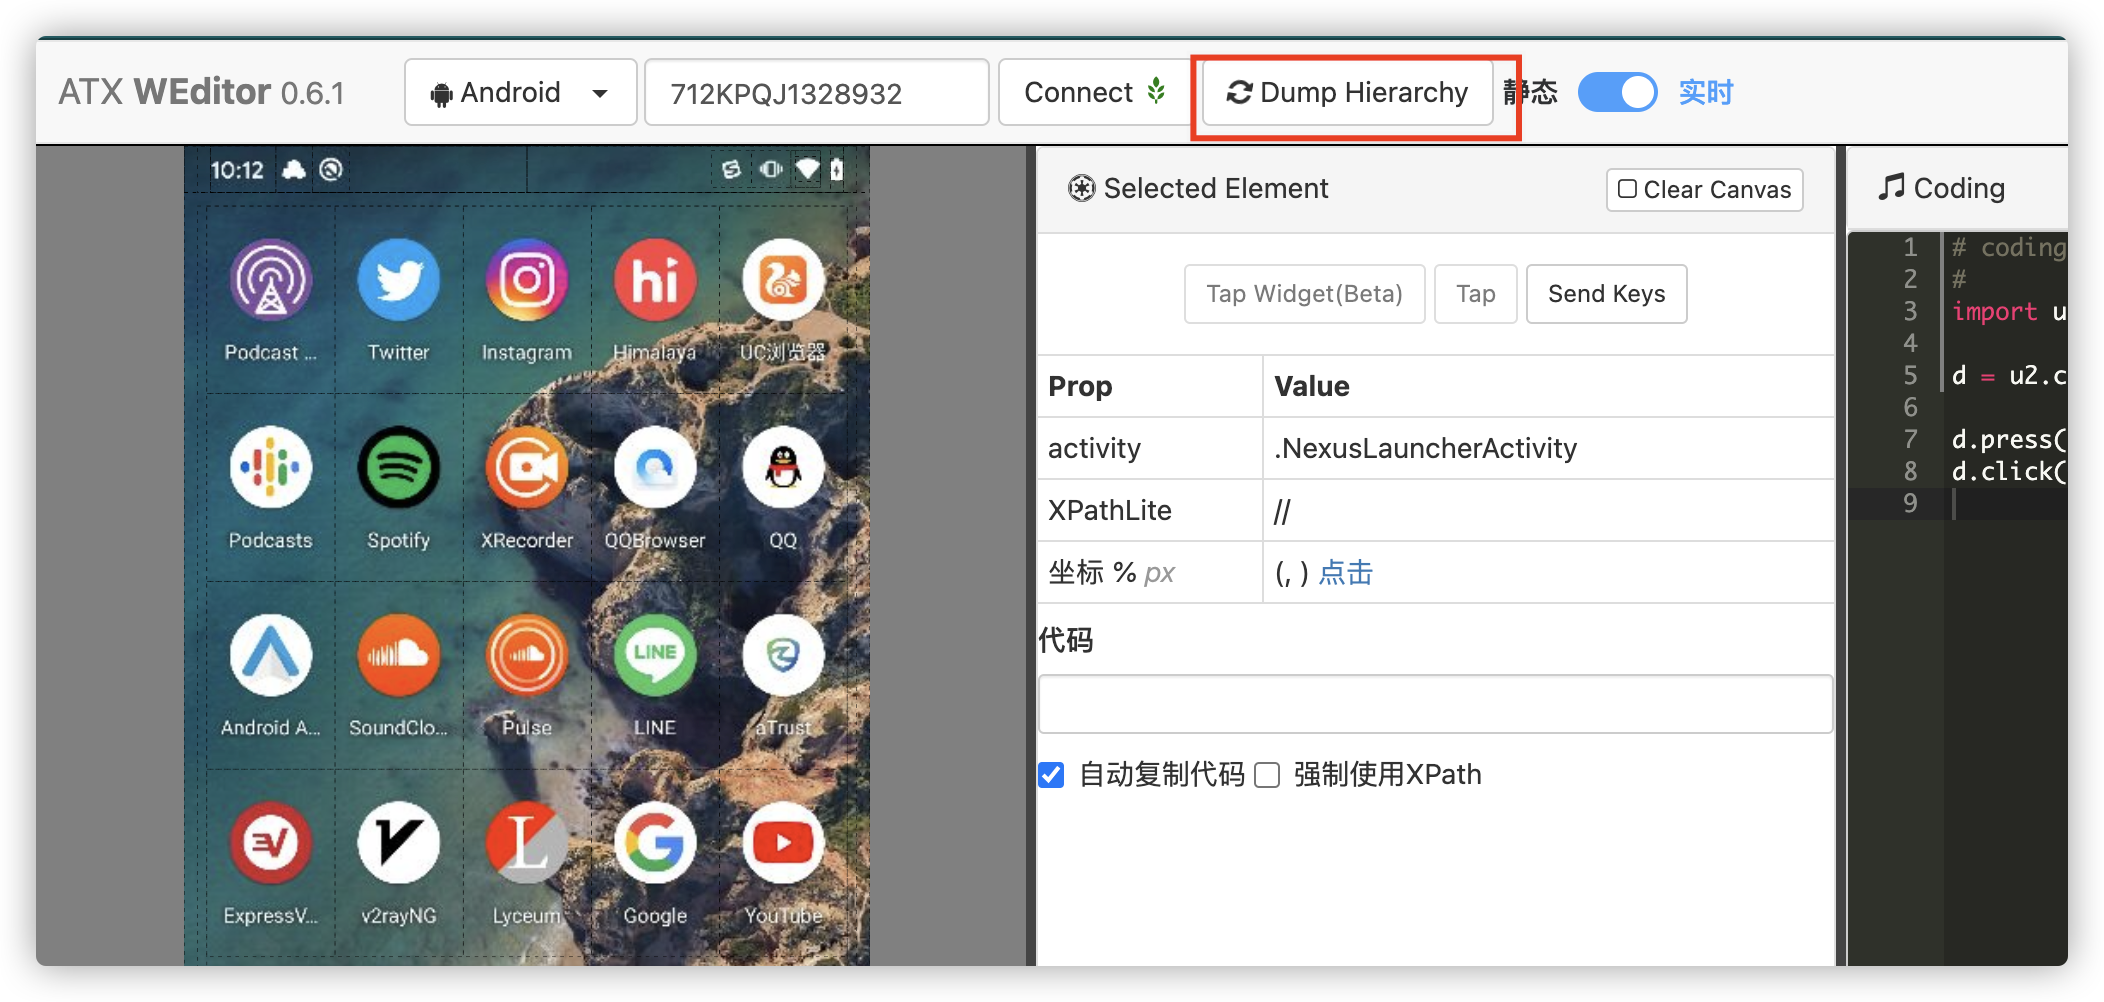Image resolution: width=2104 pixels, height=1002 pixels.
Task: Uncheck the 自动复制代码 checkbox
Action: 1050,774
